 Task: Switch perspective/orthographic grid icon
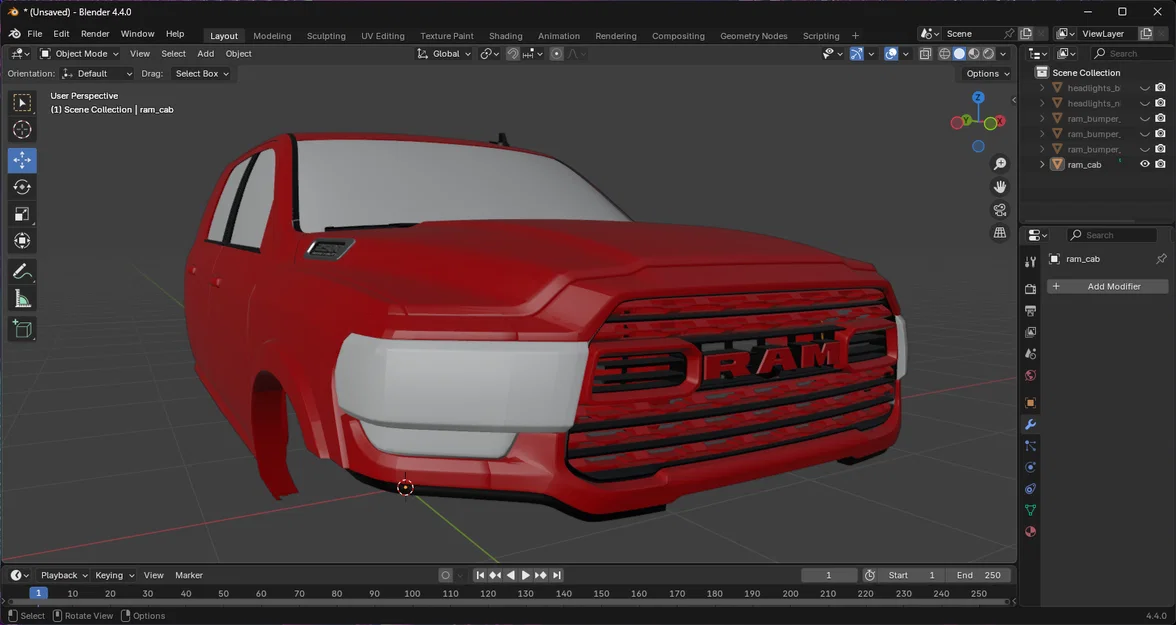click(x=1000, y=233)
